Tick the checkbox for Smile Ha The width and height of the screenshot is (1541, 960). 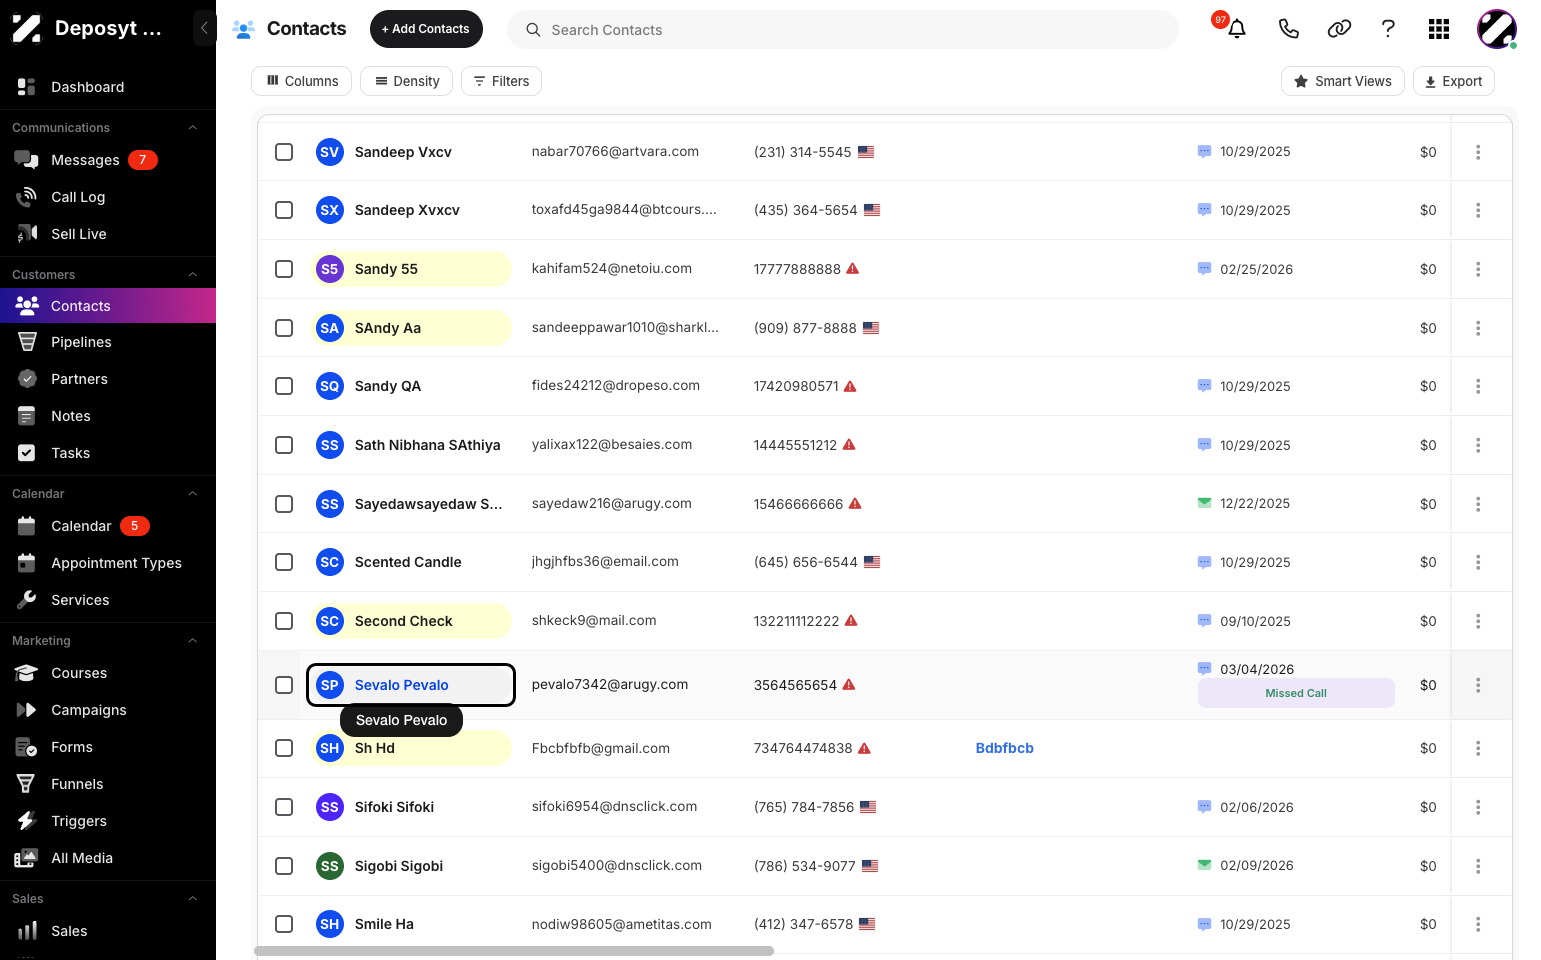coord(284,924)
